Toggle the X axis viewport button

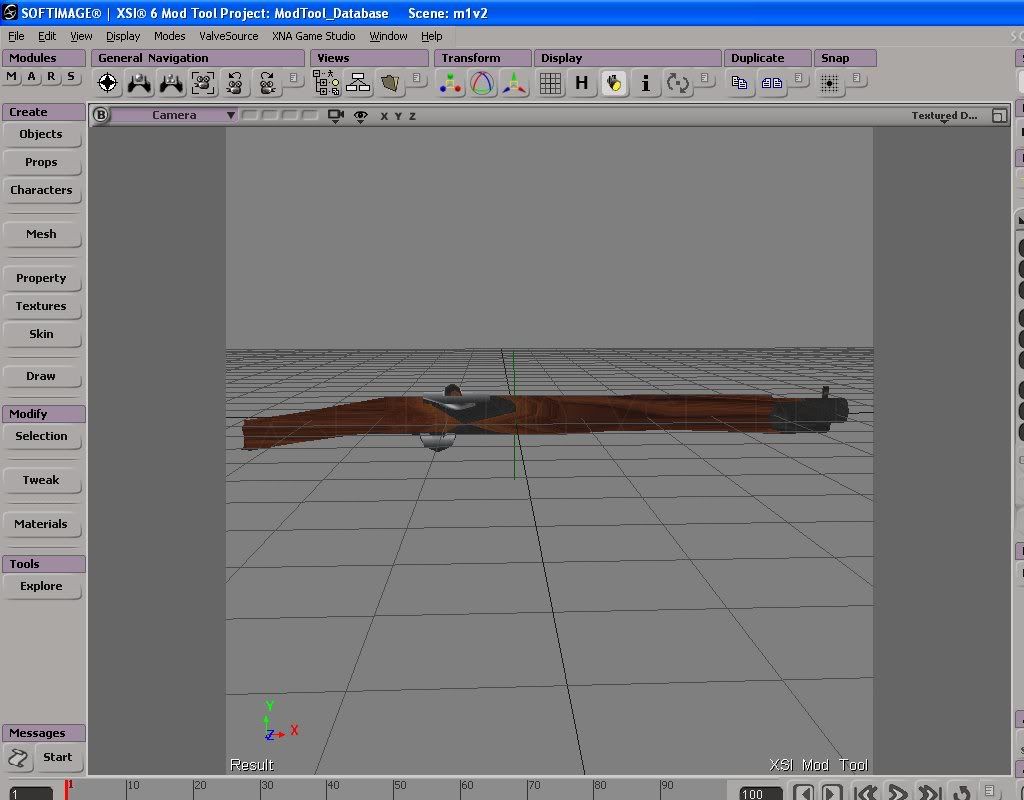pos(384,116)
